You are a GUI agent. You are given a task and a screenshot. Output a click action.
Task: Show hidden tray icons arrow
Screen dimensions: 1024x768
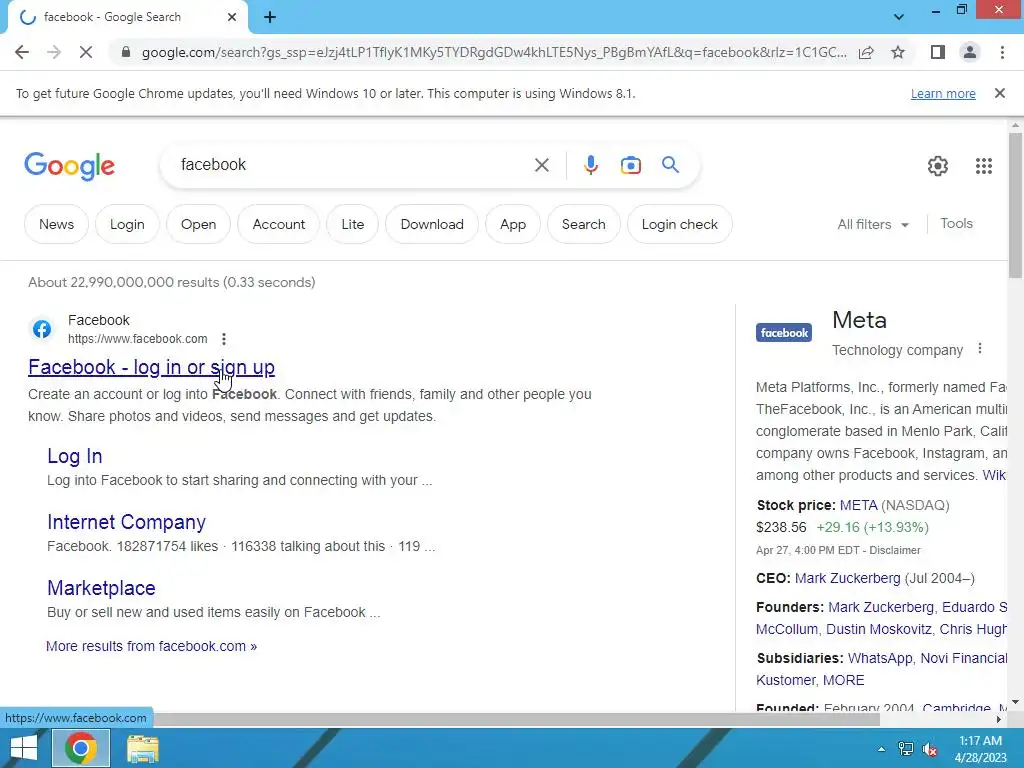pos(882,749)
